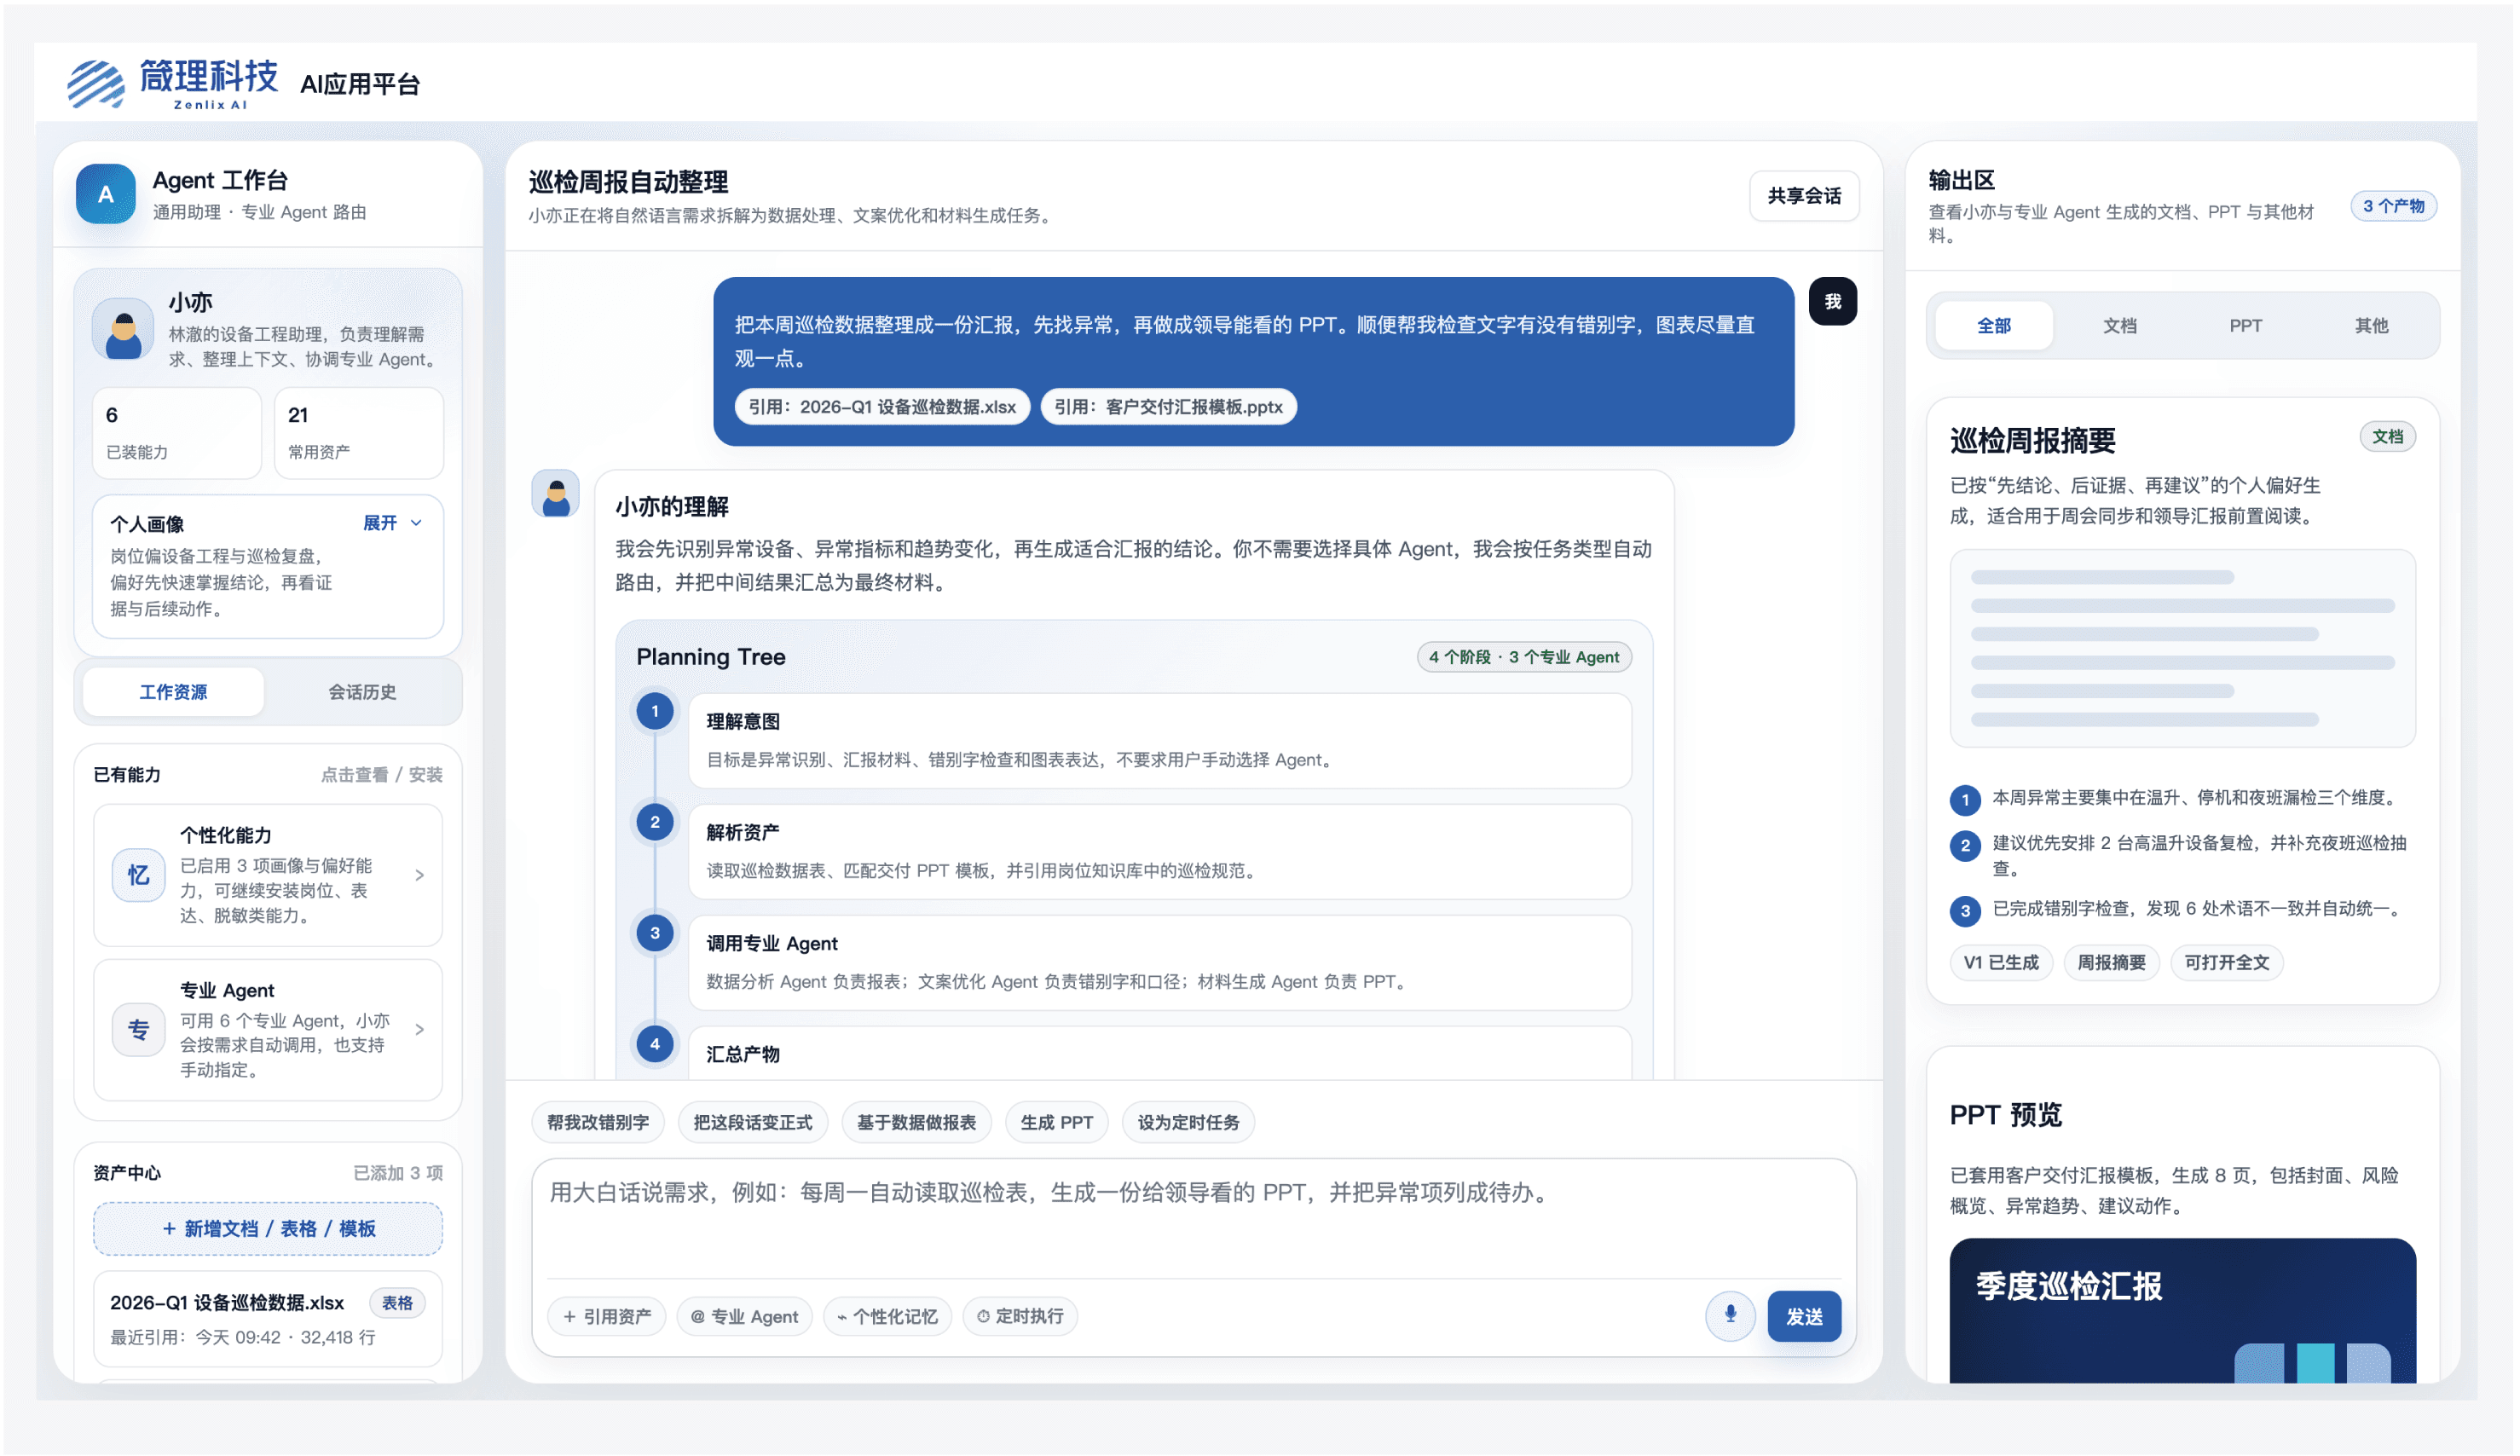Switch to 工作资源 tab

[173, 692]
